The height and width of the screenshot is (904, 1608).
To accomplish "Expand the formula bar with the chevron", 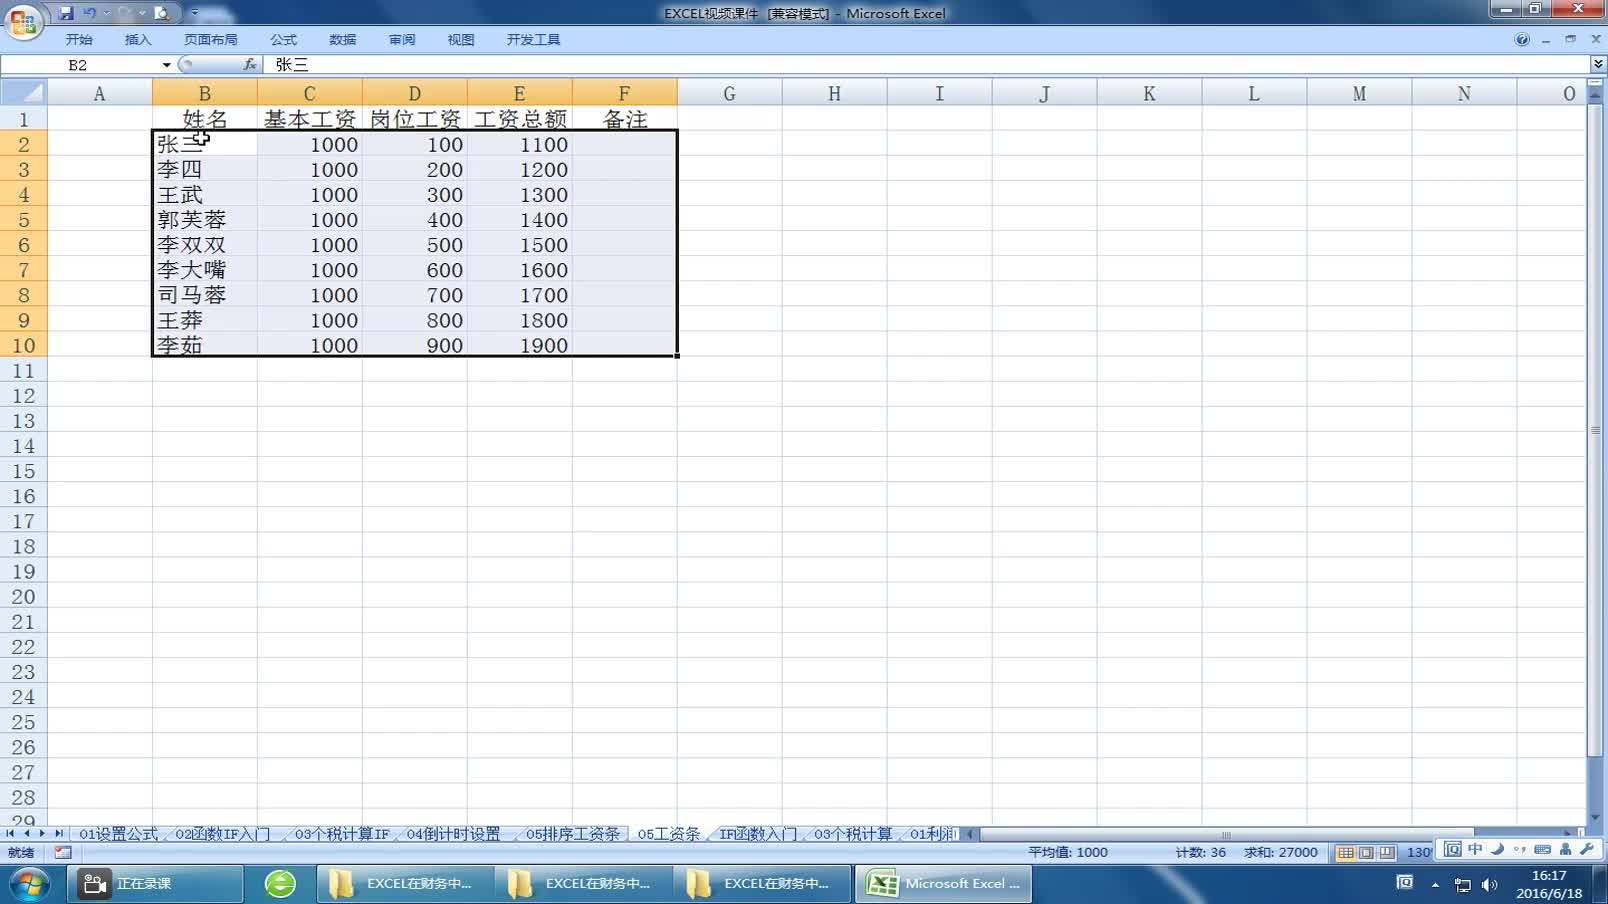I will pyautogui.click(x=1598, y=65).
